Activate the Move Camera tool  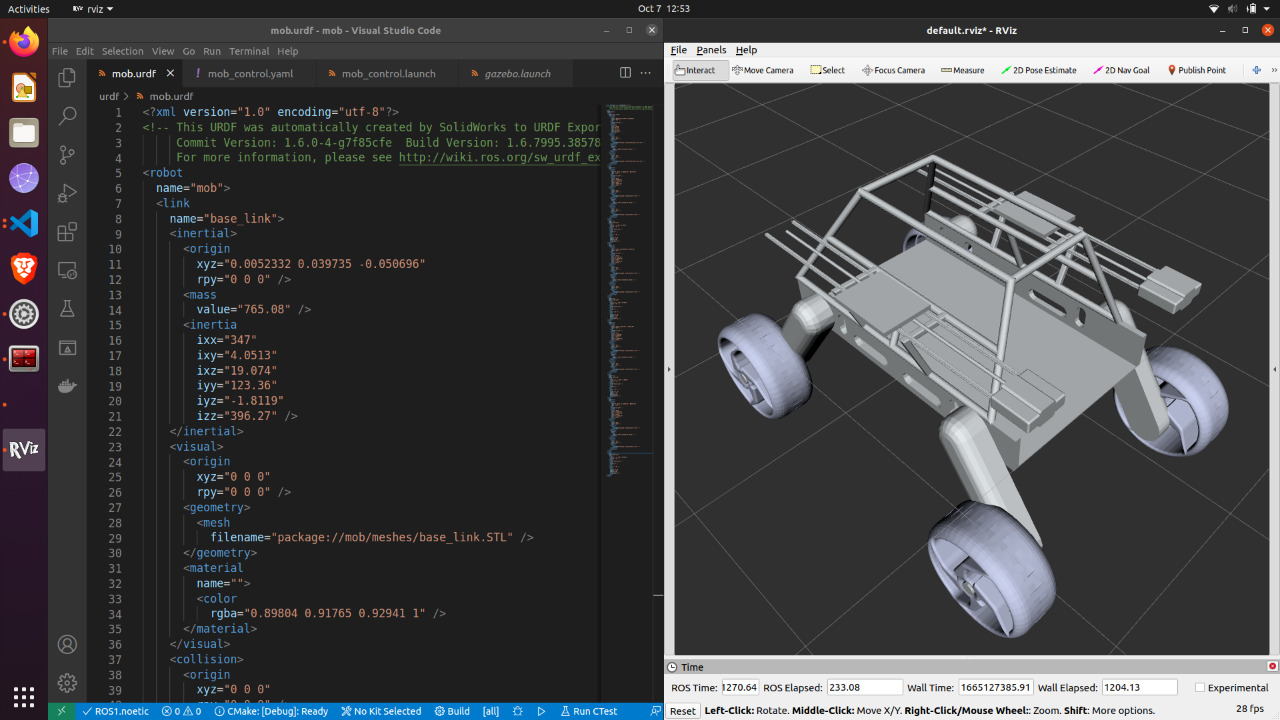click(x=763, y=70)
